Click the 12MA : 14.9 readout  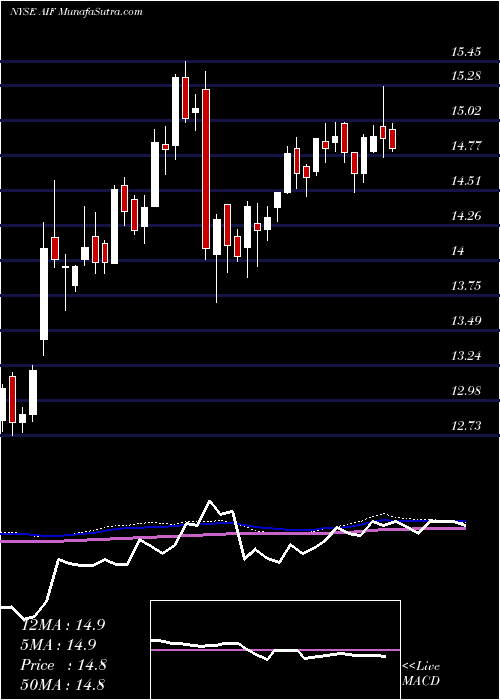63,625
